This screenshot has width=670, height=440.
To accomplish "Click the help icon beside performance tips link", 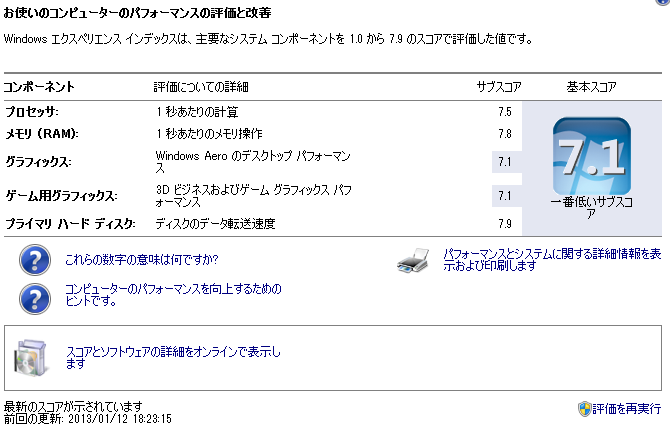I will 35,299.
